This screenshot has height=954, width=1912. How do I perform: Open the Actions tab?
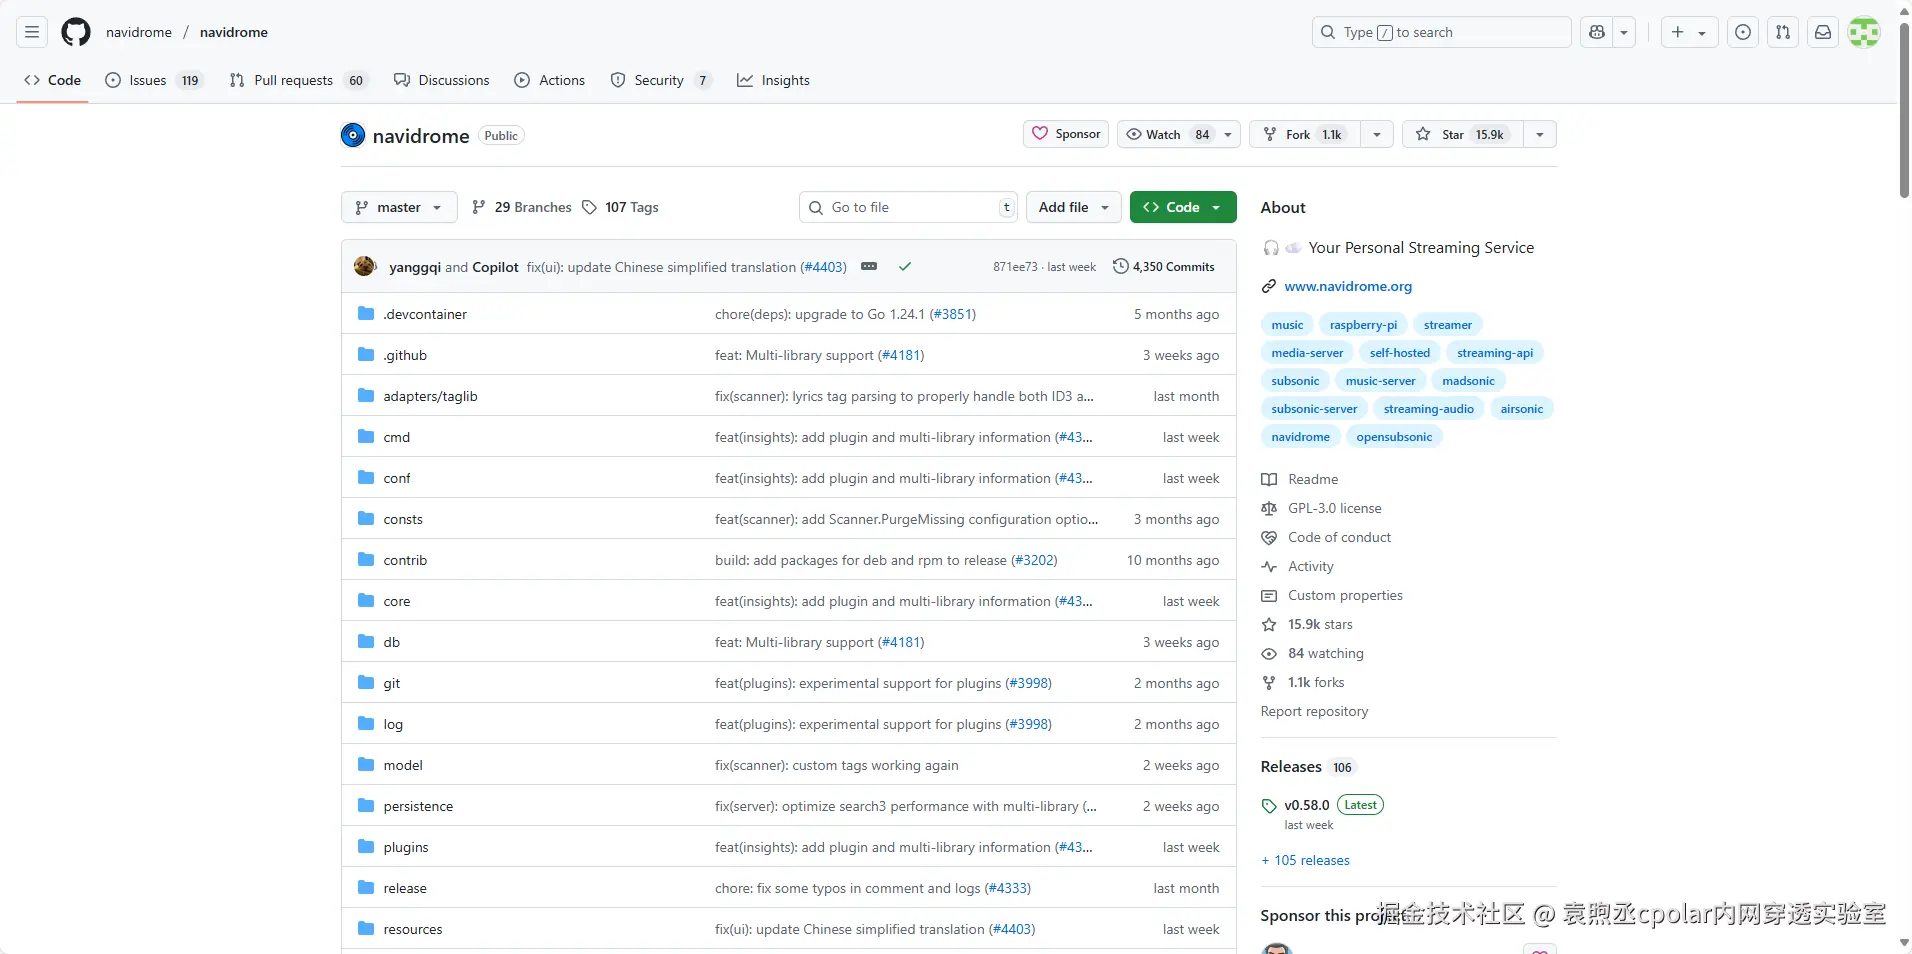[x=549, y=80]
